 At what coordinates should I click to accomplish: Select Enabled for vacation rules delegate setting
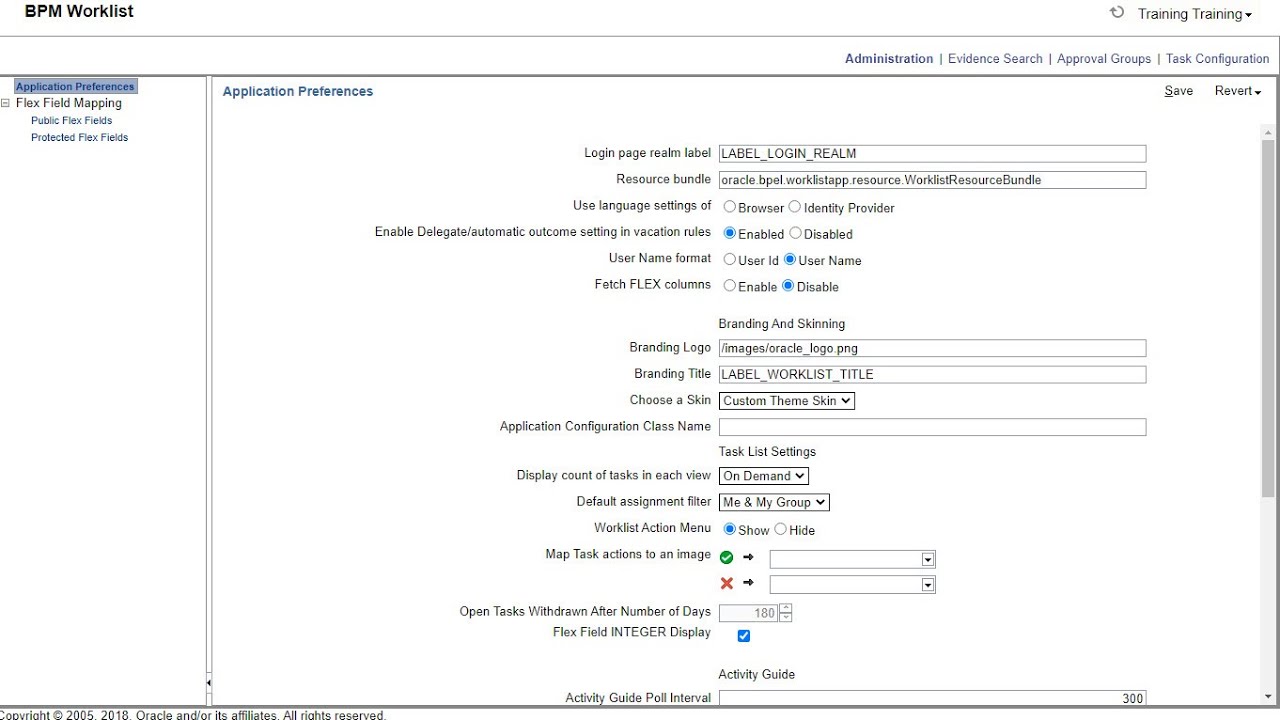point(730,233)
